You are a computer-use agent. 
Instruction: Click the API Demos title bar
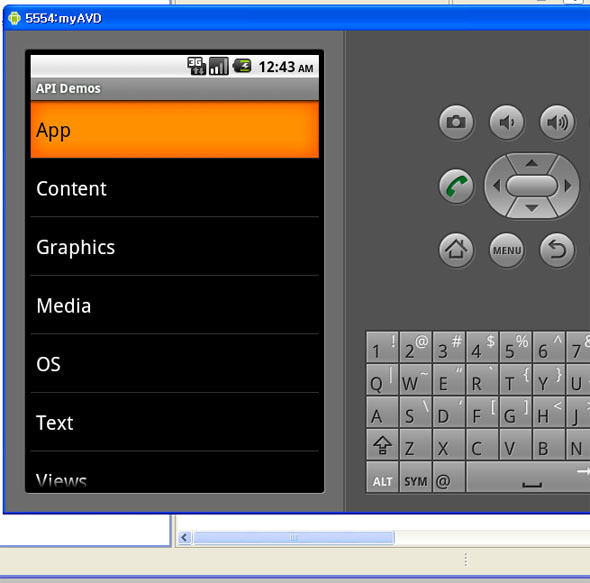click(x=175, y=89)
